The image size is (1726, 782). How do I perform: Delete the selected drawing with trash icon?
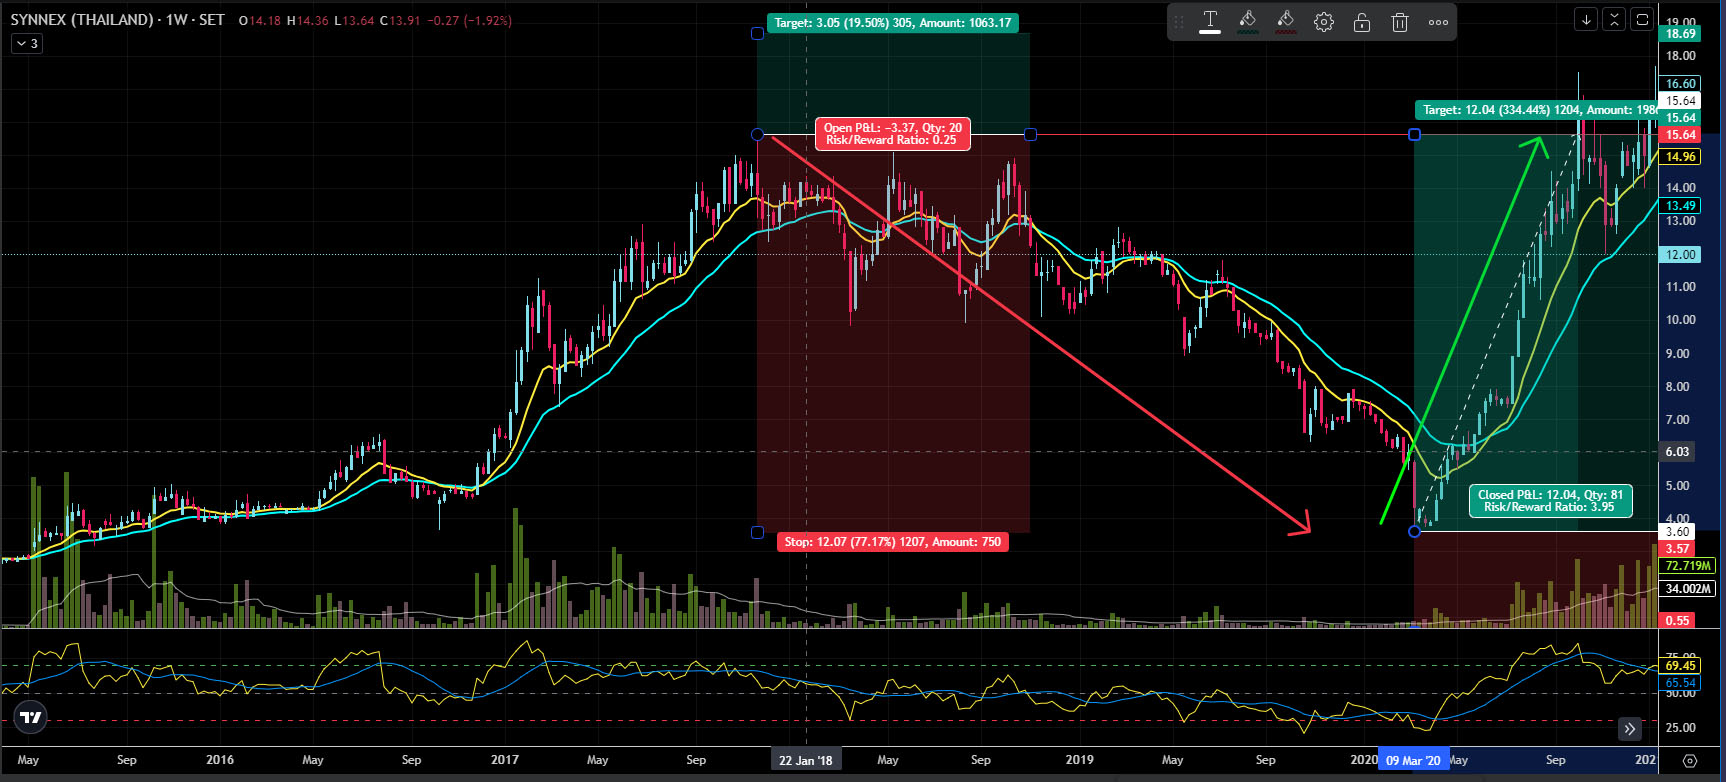tap(1400, 22)
